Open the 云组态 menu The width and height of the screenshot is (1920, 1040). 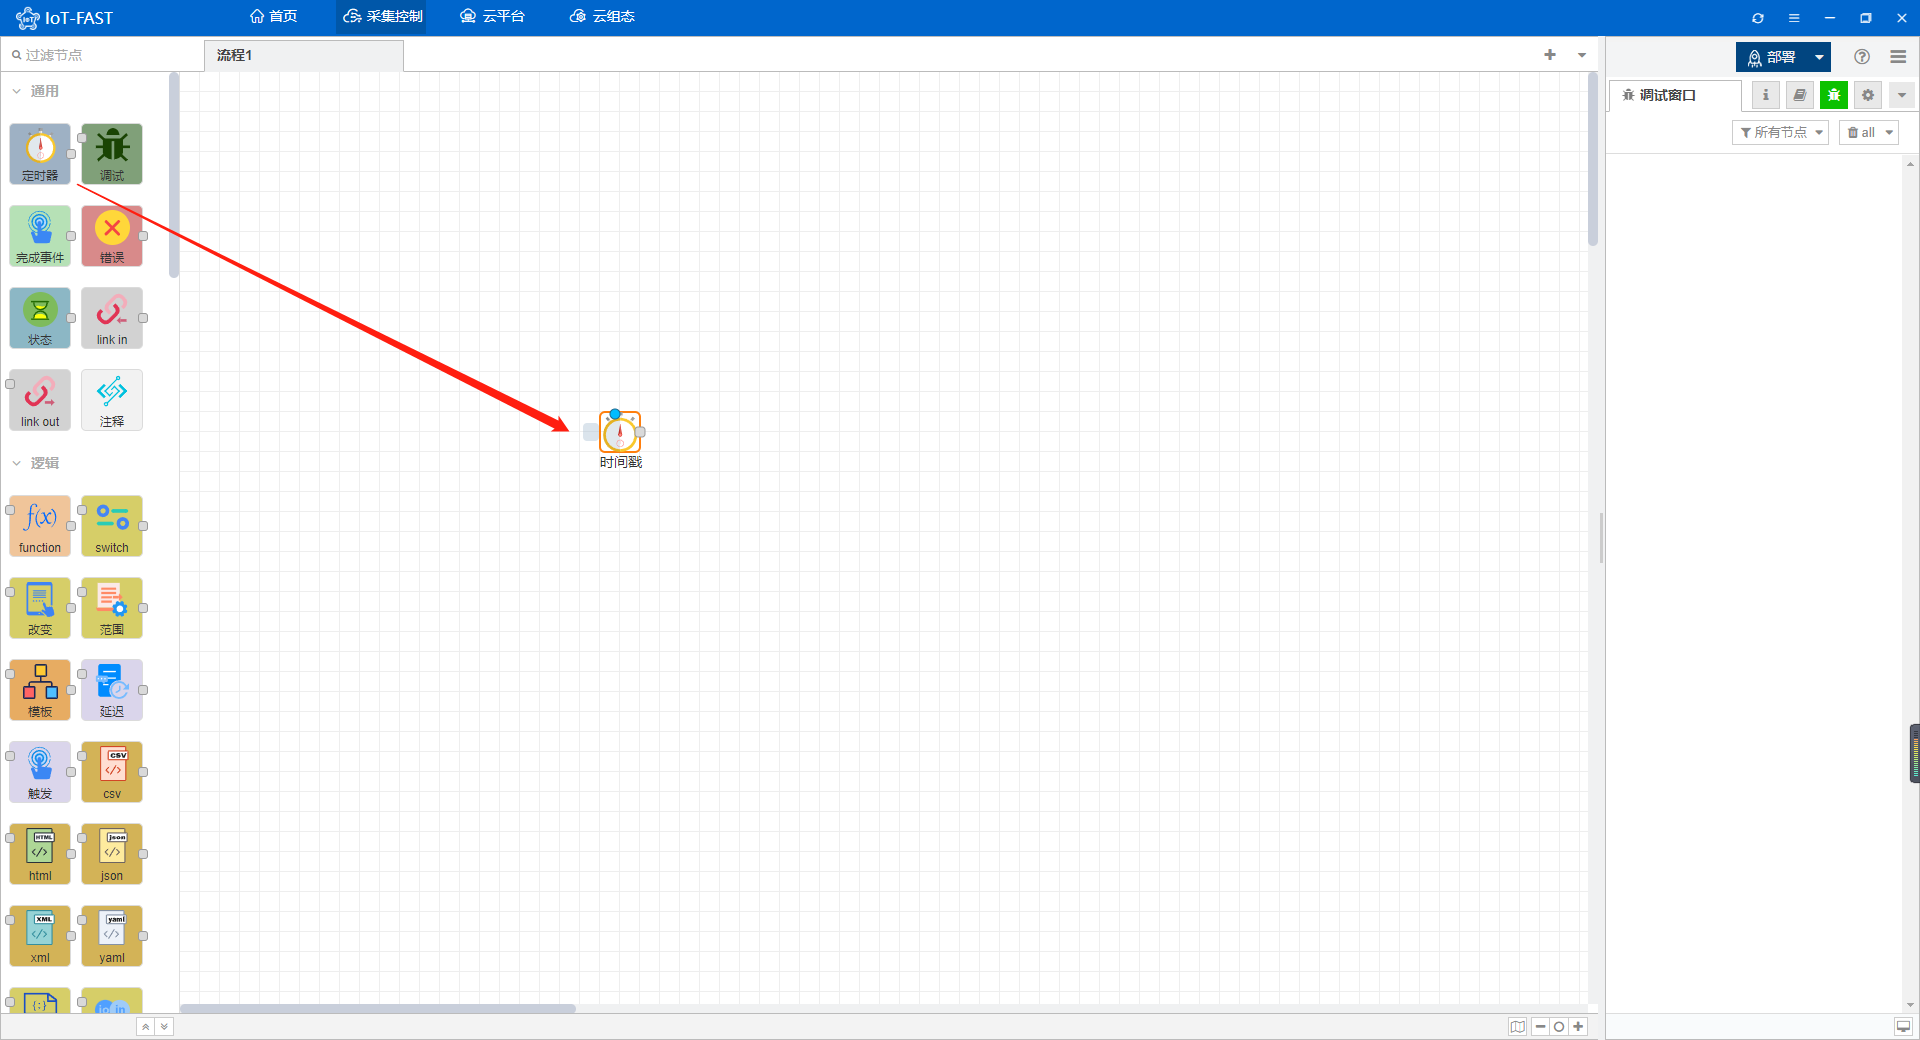coord(603,17)
